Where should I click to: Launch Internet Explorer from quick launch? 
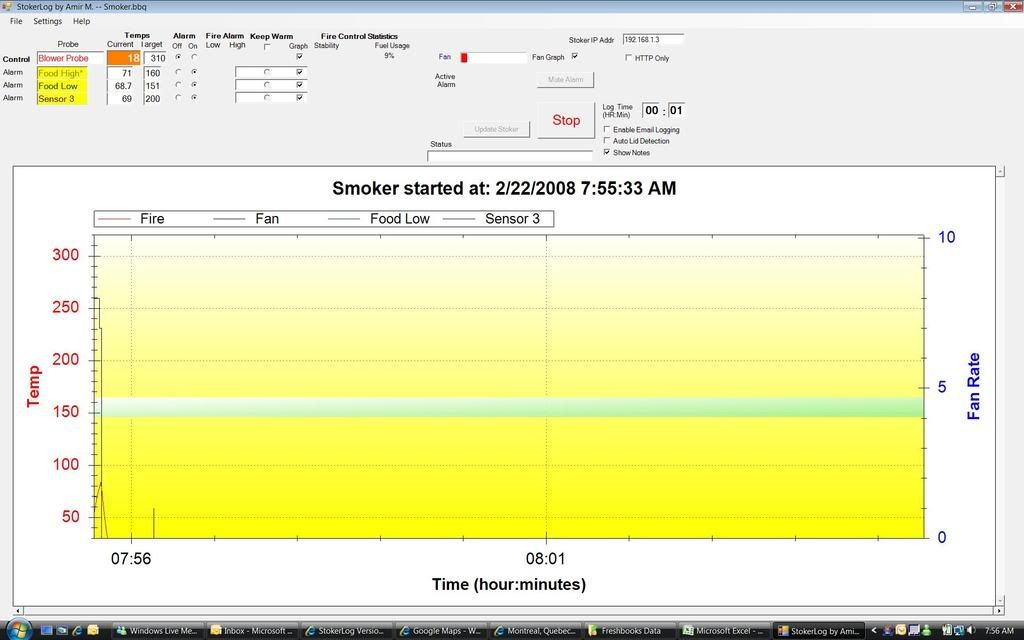click(78, 630)
